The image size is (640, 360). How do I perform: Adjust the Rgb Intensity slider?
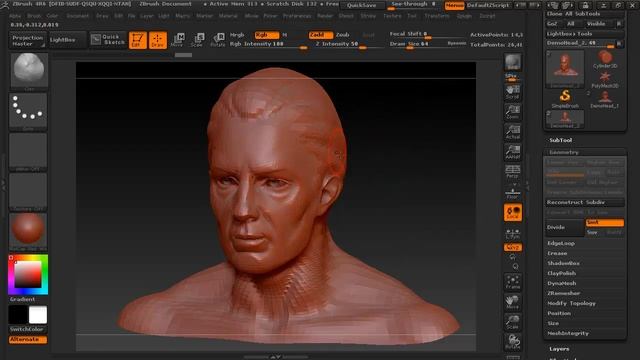269,44
